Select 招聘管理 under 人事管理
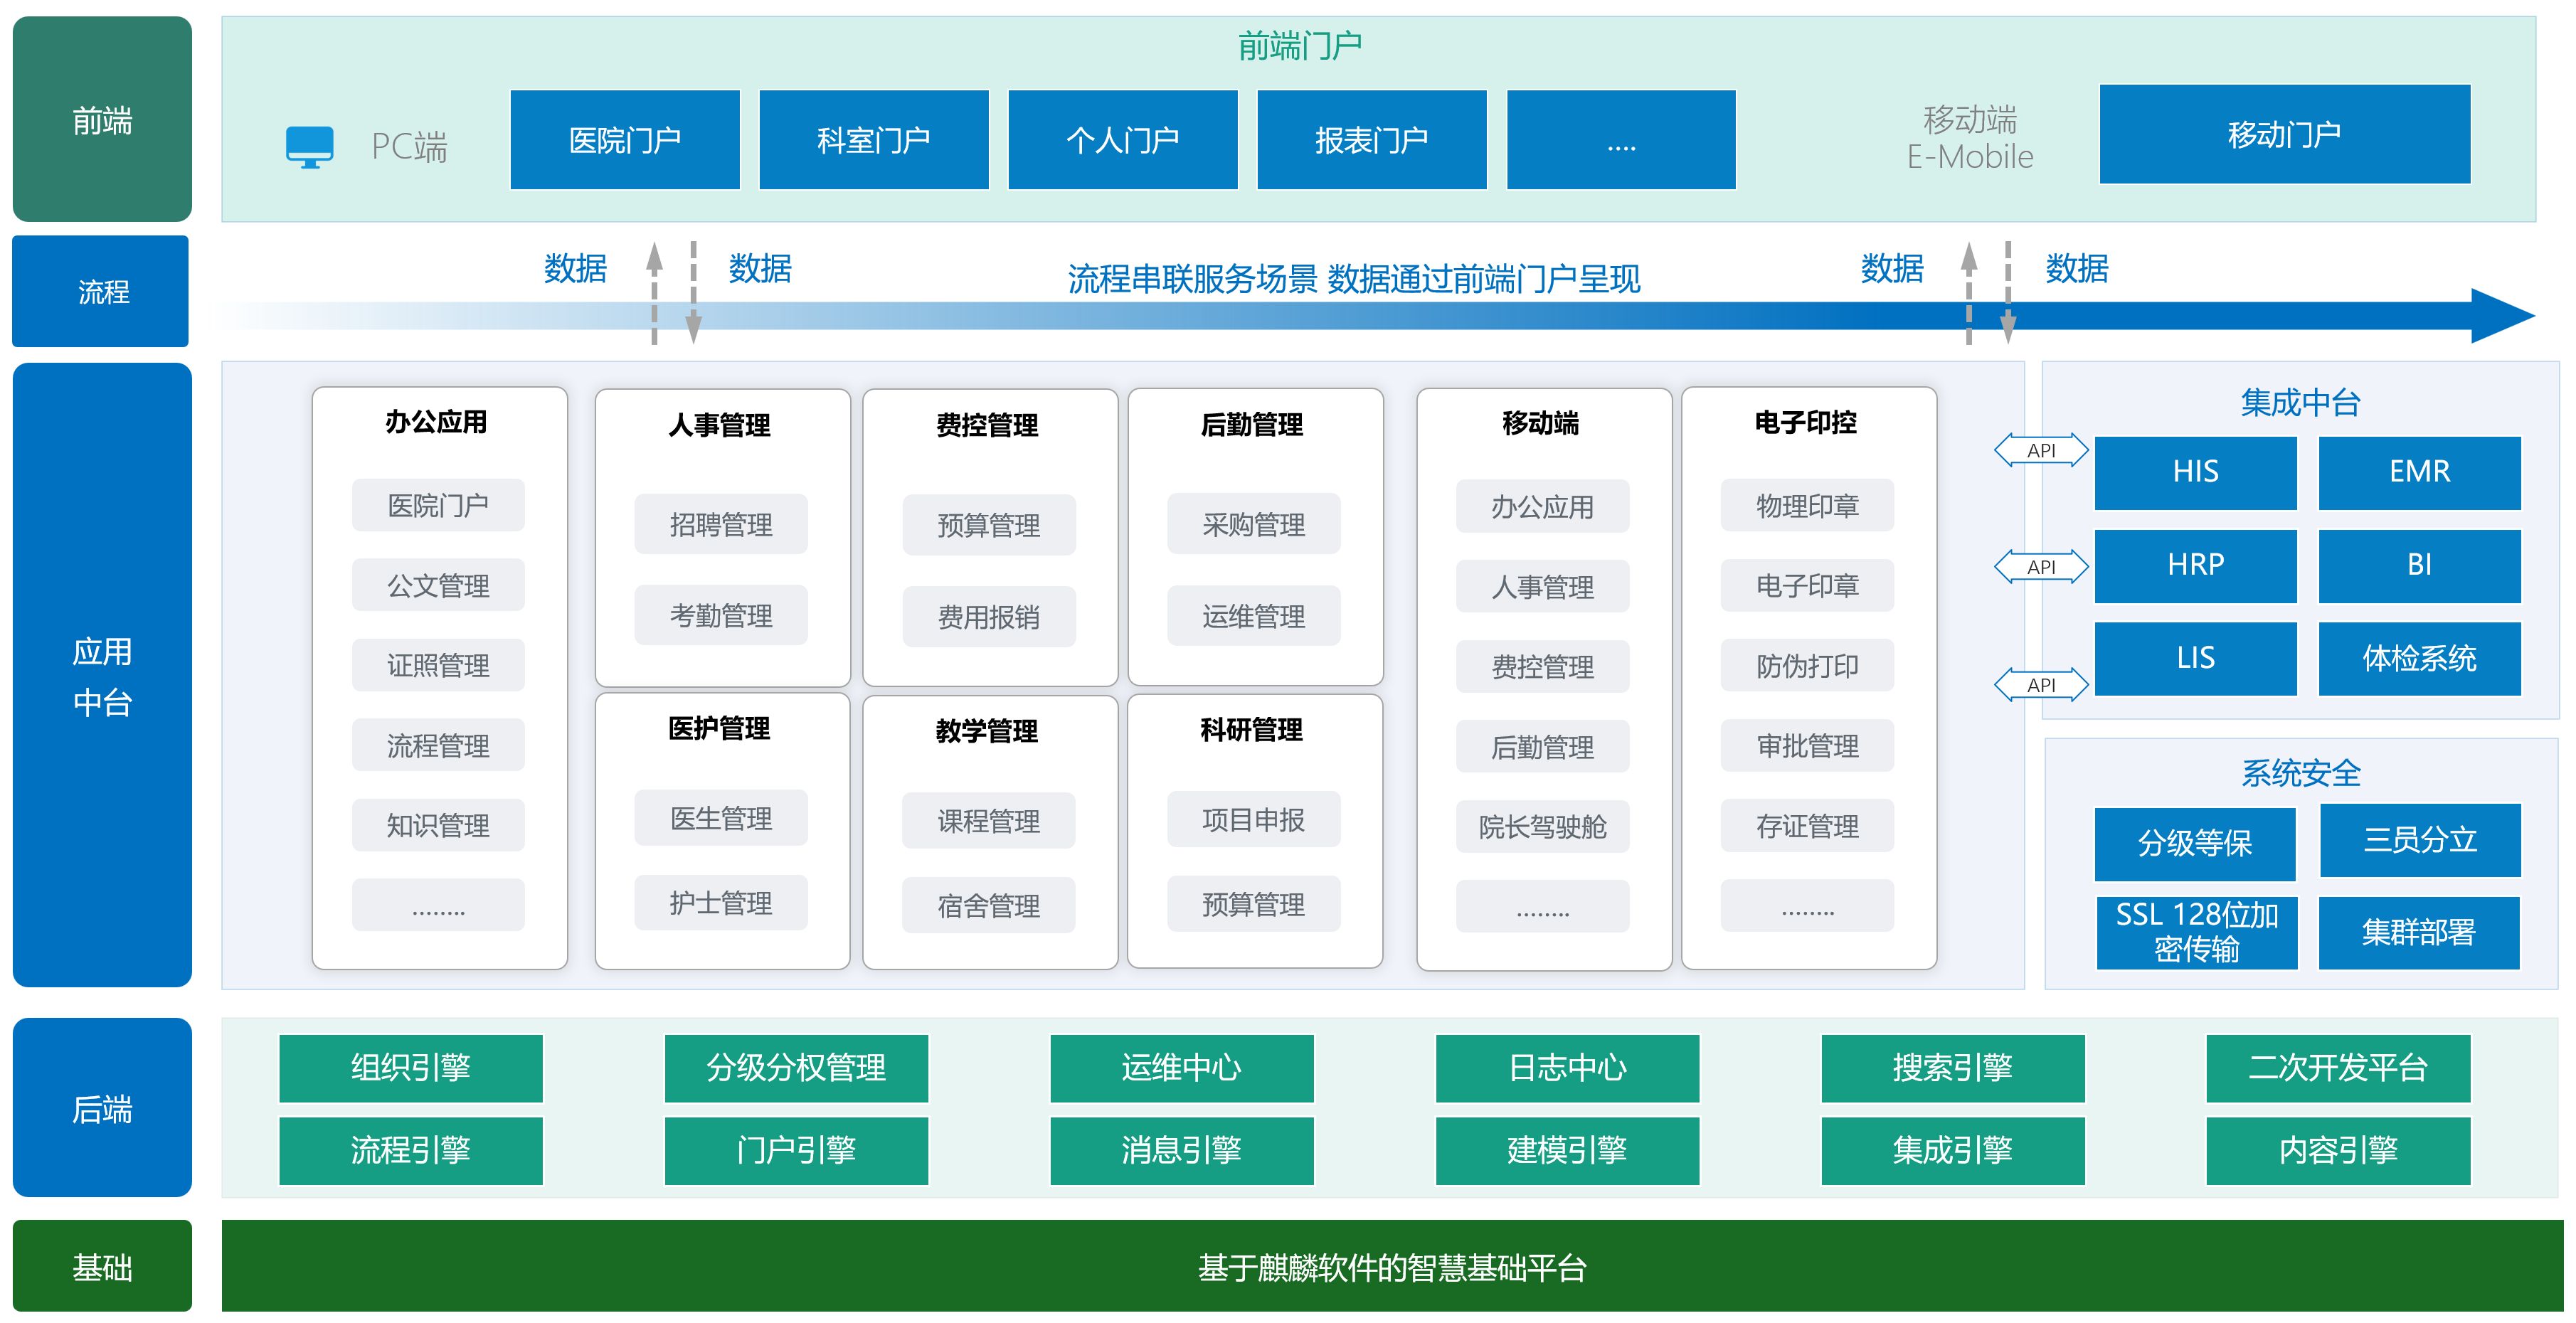The height and width of the screenshot is (1323, 2576). point(721,524)
